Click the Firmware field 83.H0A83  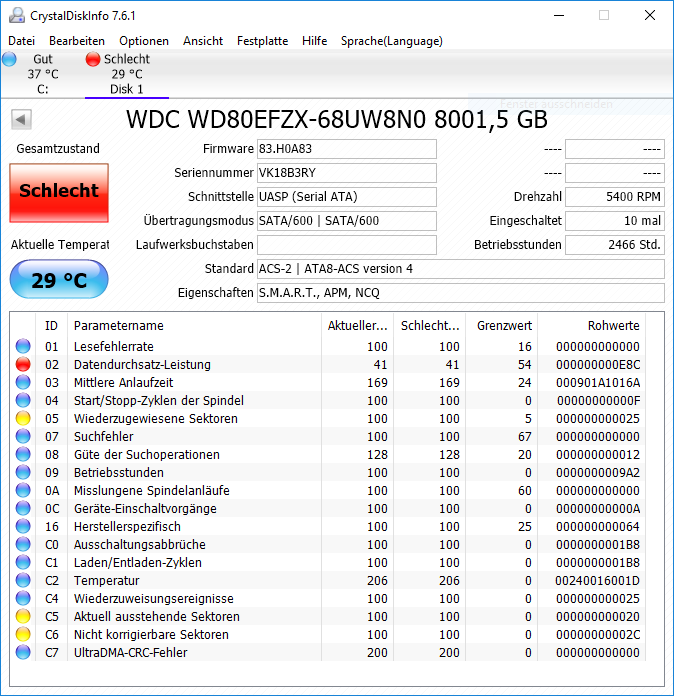[347, 149]
